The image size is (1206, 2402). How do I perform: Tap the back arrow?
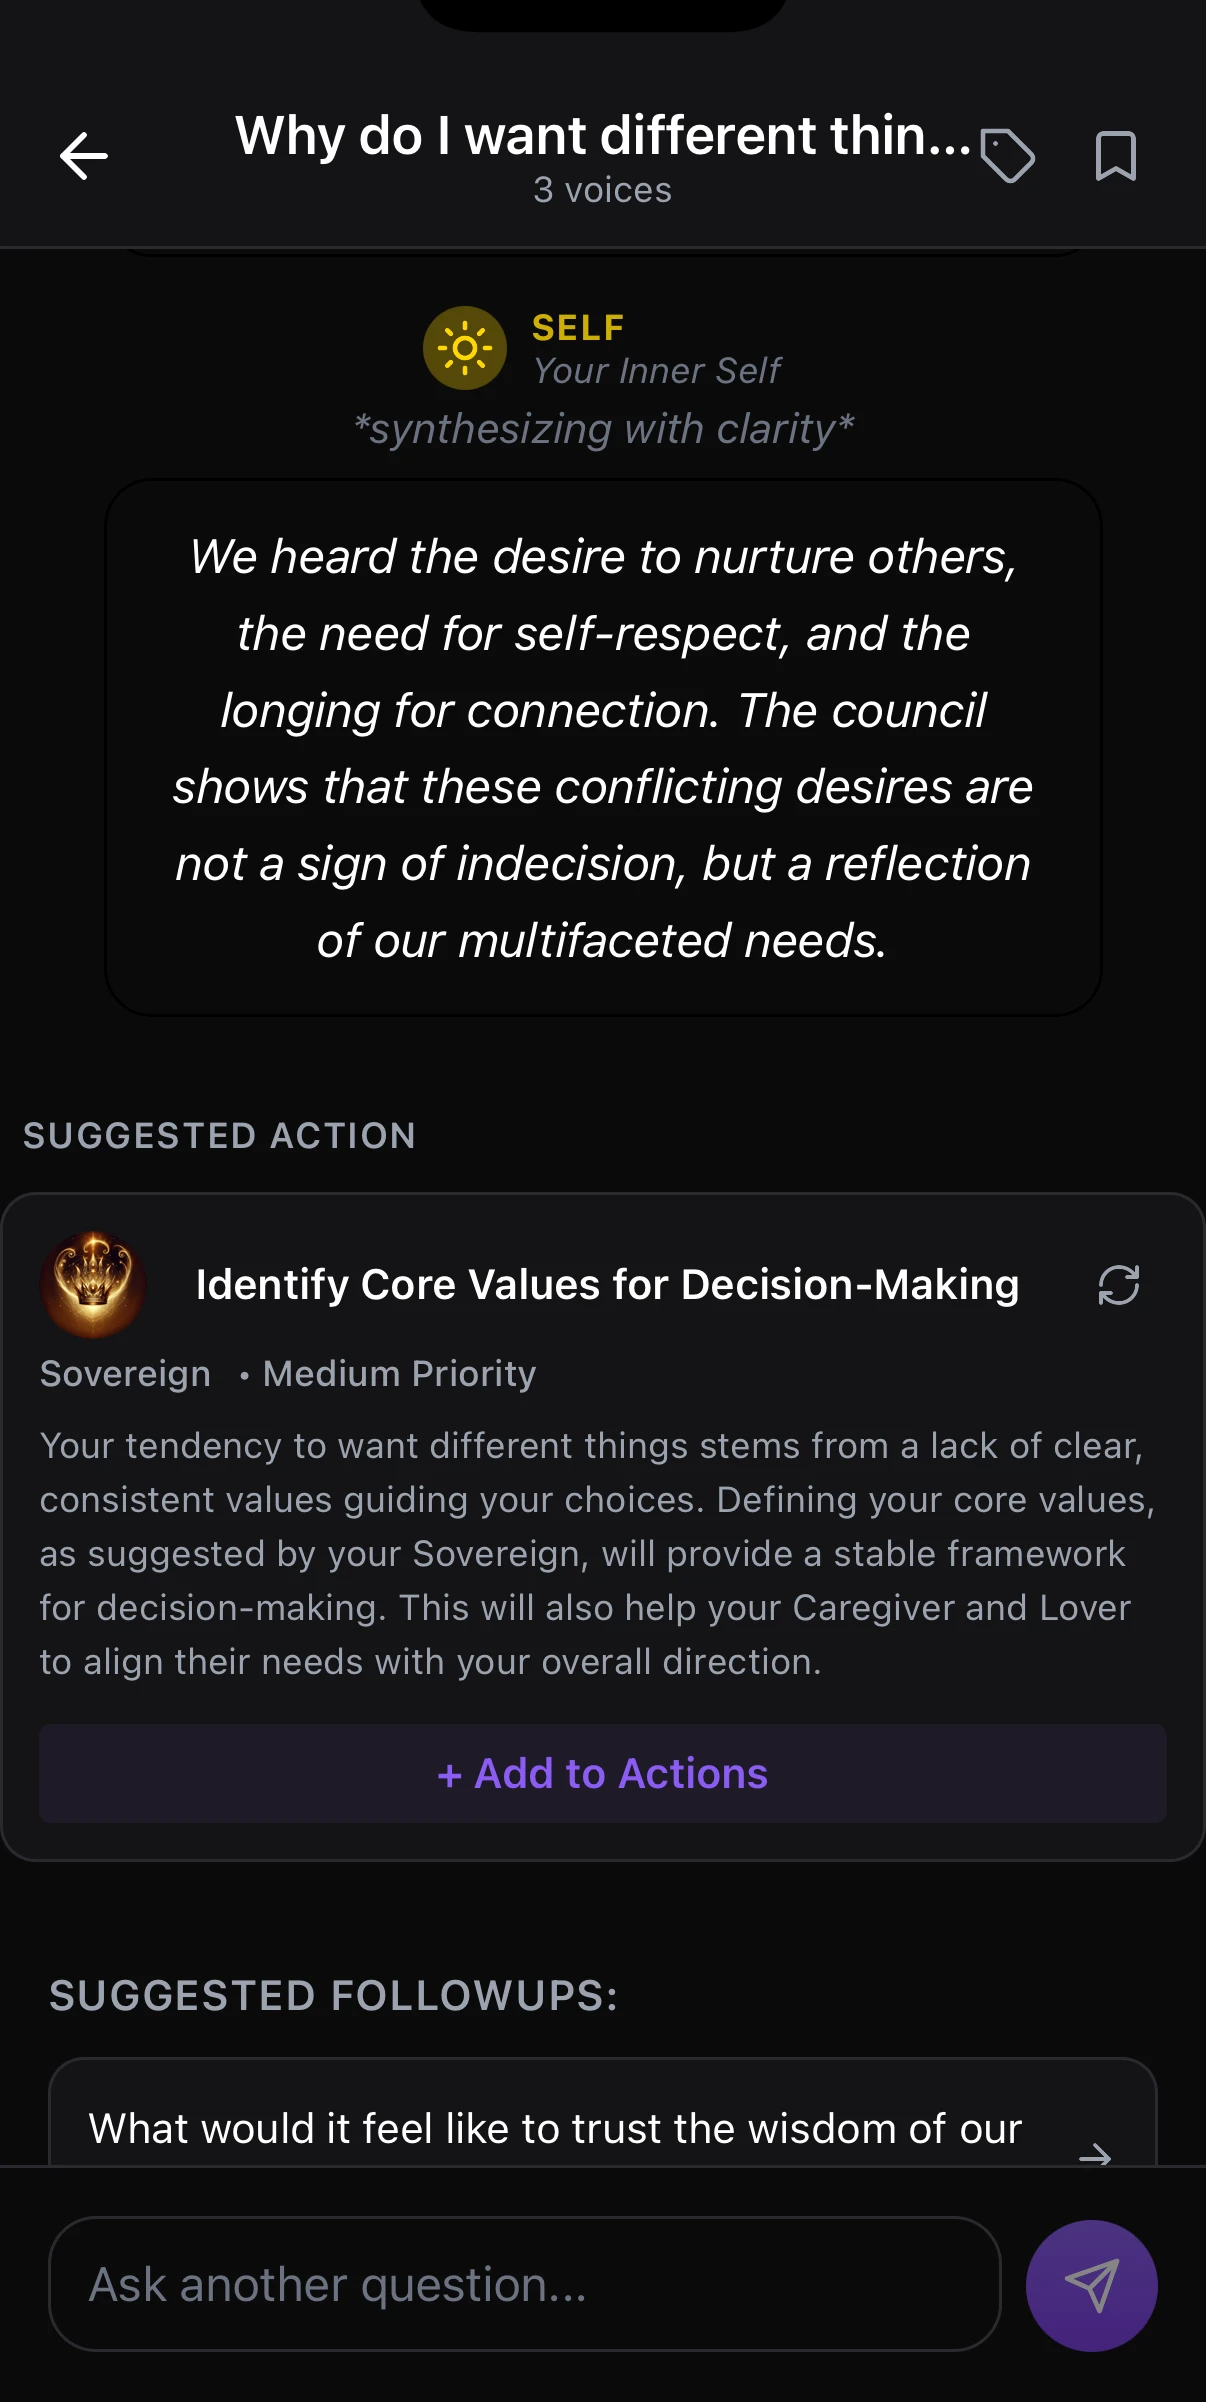[84, 156]
